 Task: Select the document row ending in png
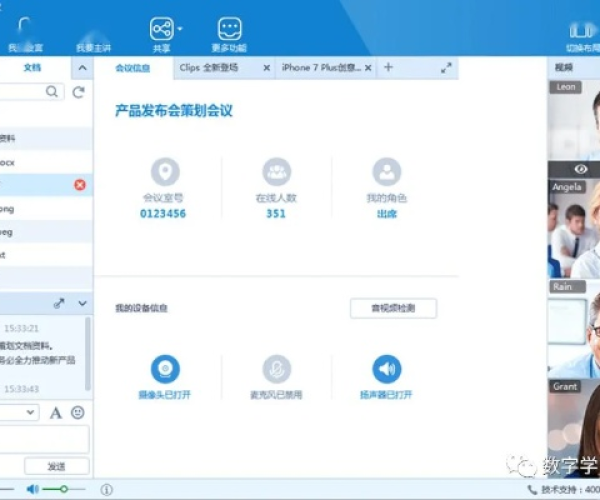coord(46,209)
